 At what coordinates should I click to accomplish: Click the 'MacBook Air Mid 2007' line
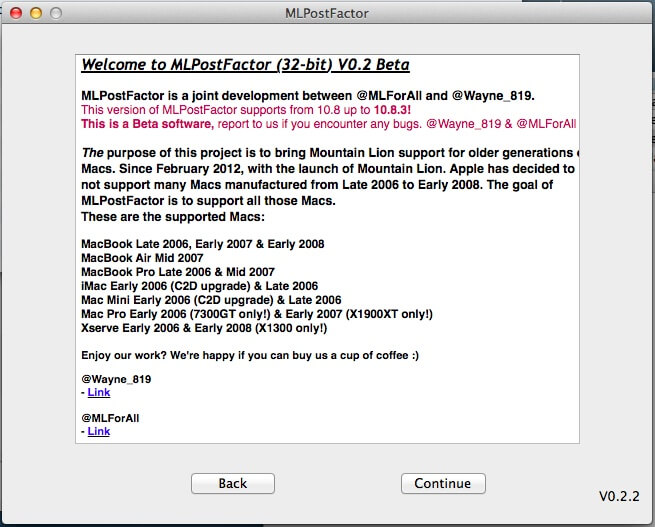[x=142, y=258]
